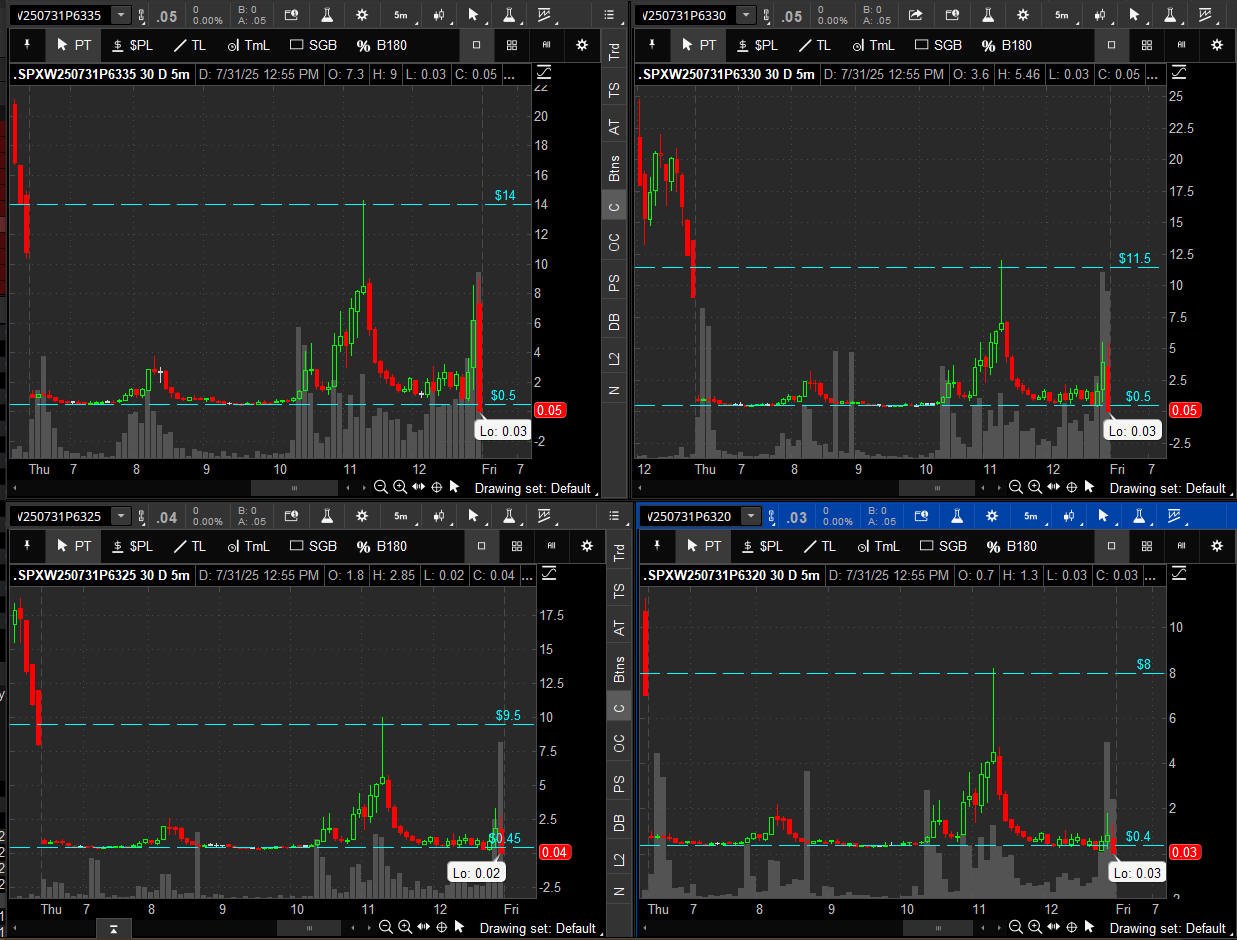Toggle the four-square grid view in P6325 drawing bar

pyautogui.click(x=516, y=546)
